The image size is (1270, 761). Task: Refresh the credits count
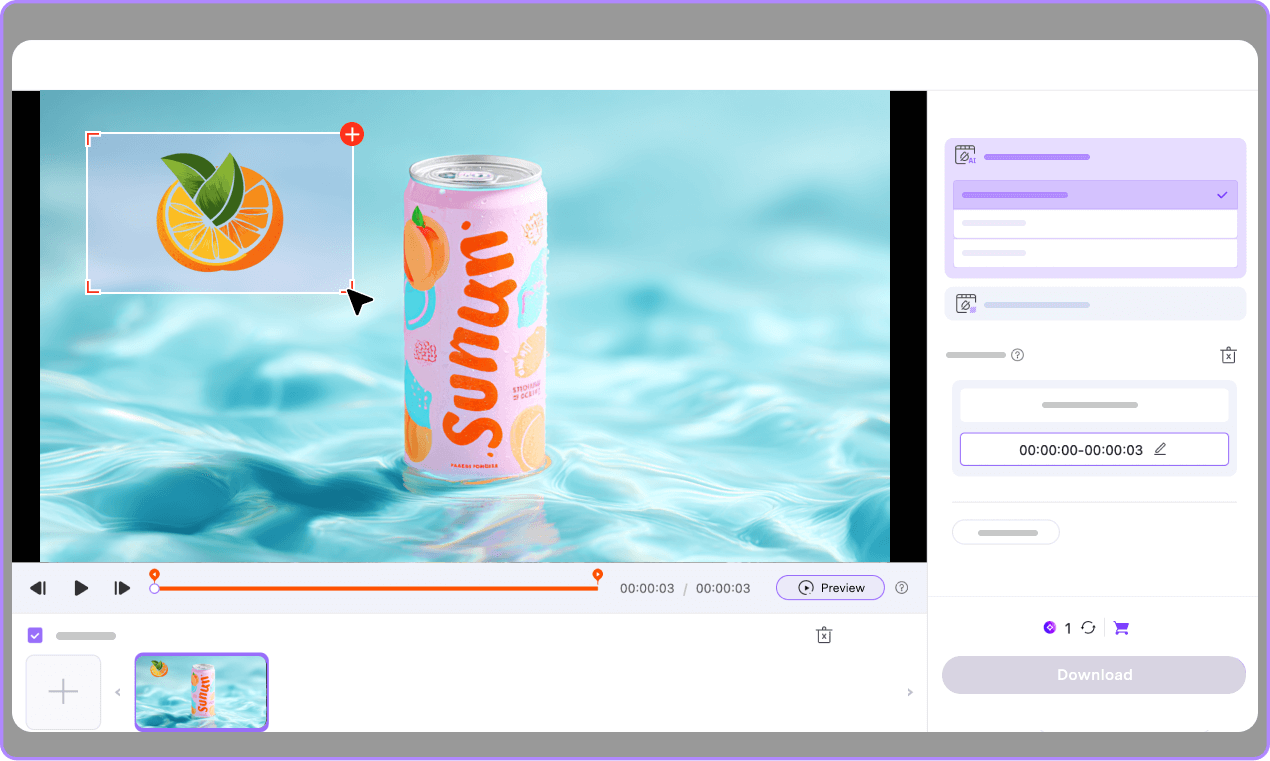coord(1088,628)
